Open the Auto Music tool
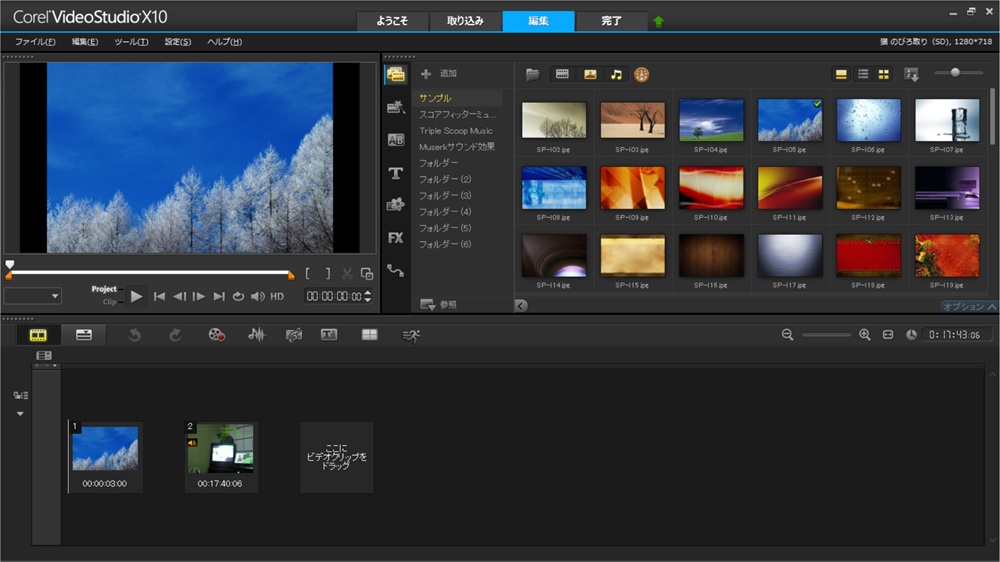The width and height of the screenshot is (1000, 562). pyautogui.click(x=293, y=335)
